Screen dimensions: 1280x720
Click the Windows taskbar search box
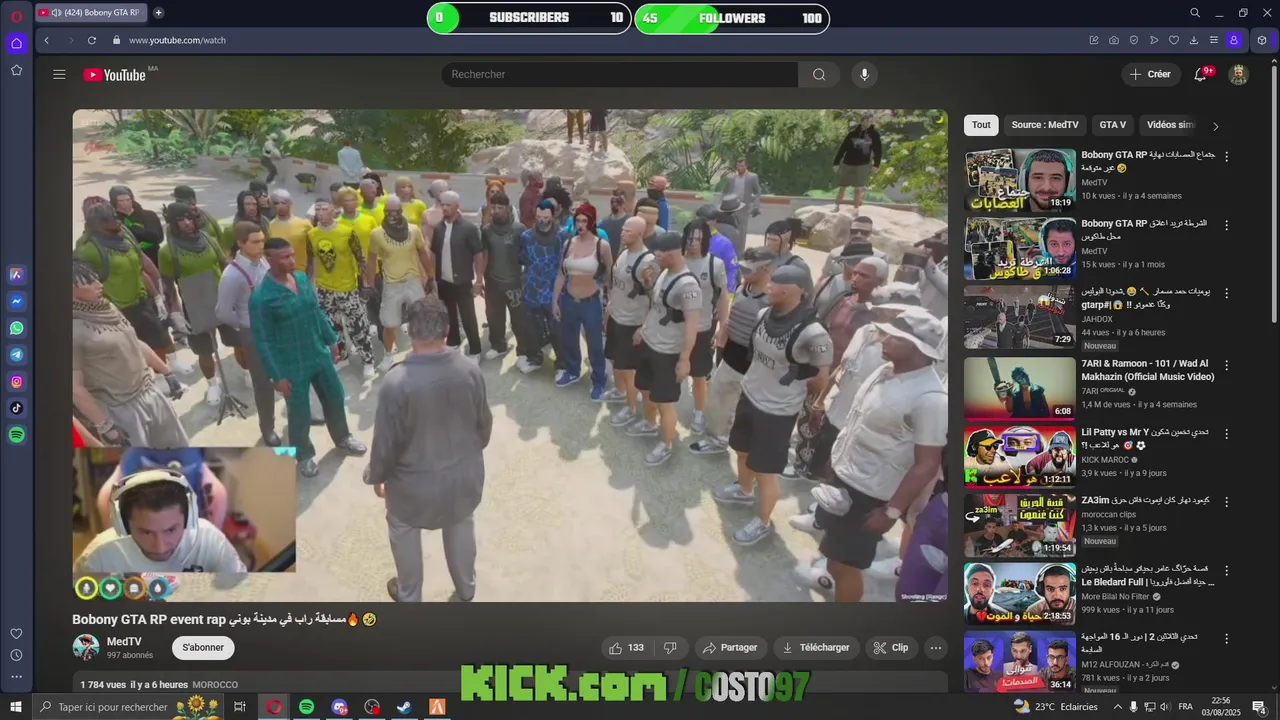pos(128,707)
